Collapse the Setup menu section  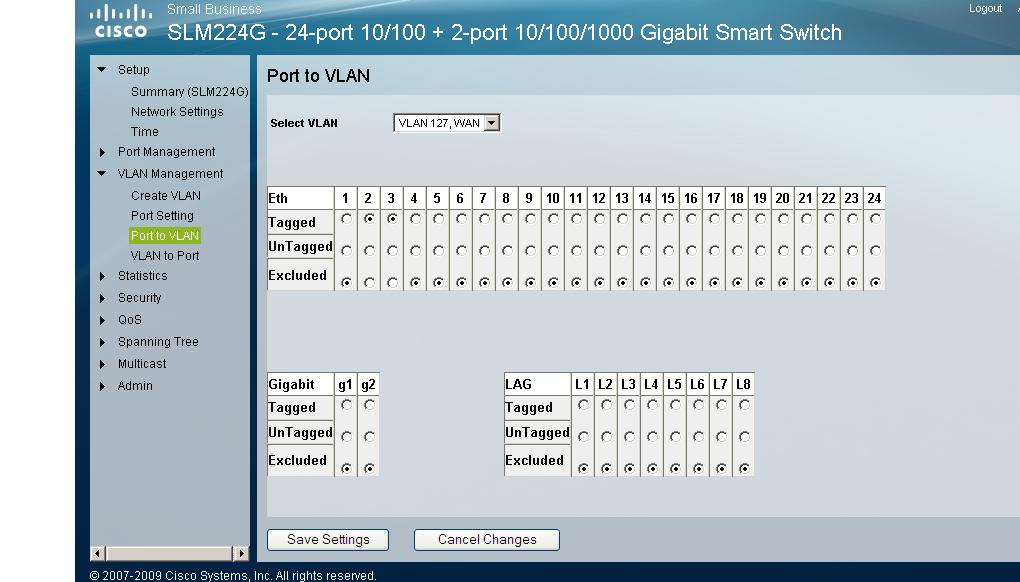tap(101, 70)
